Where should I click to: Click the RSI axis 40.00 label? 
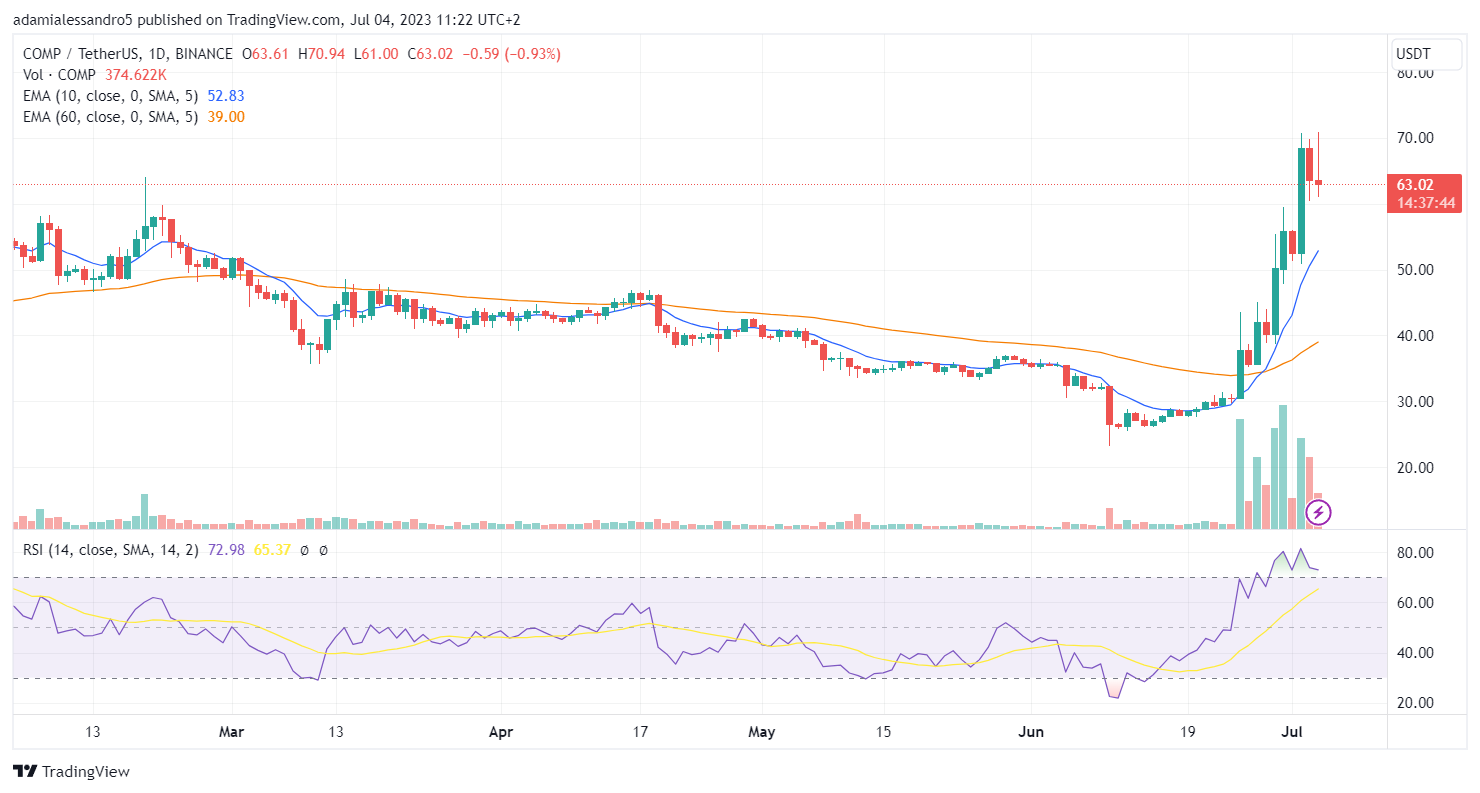click(1416, 653)
